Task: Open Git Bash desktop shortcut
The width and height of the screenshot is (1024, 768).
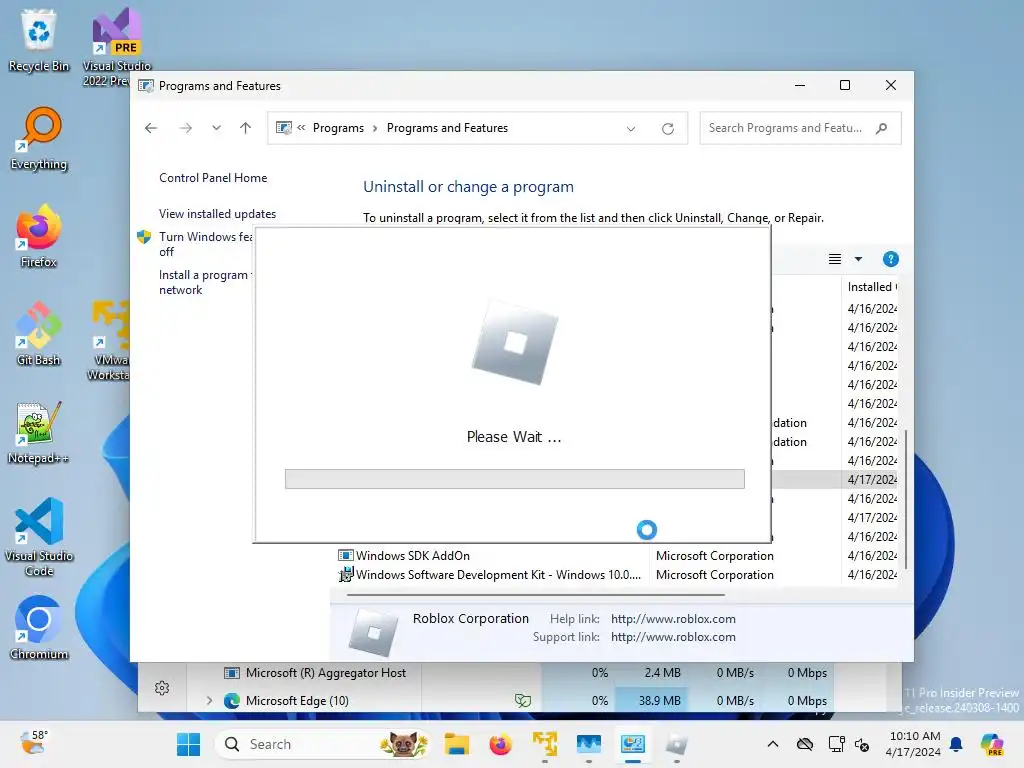Action: coord(39,334)
